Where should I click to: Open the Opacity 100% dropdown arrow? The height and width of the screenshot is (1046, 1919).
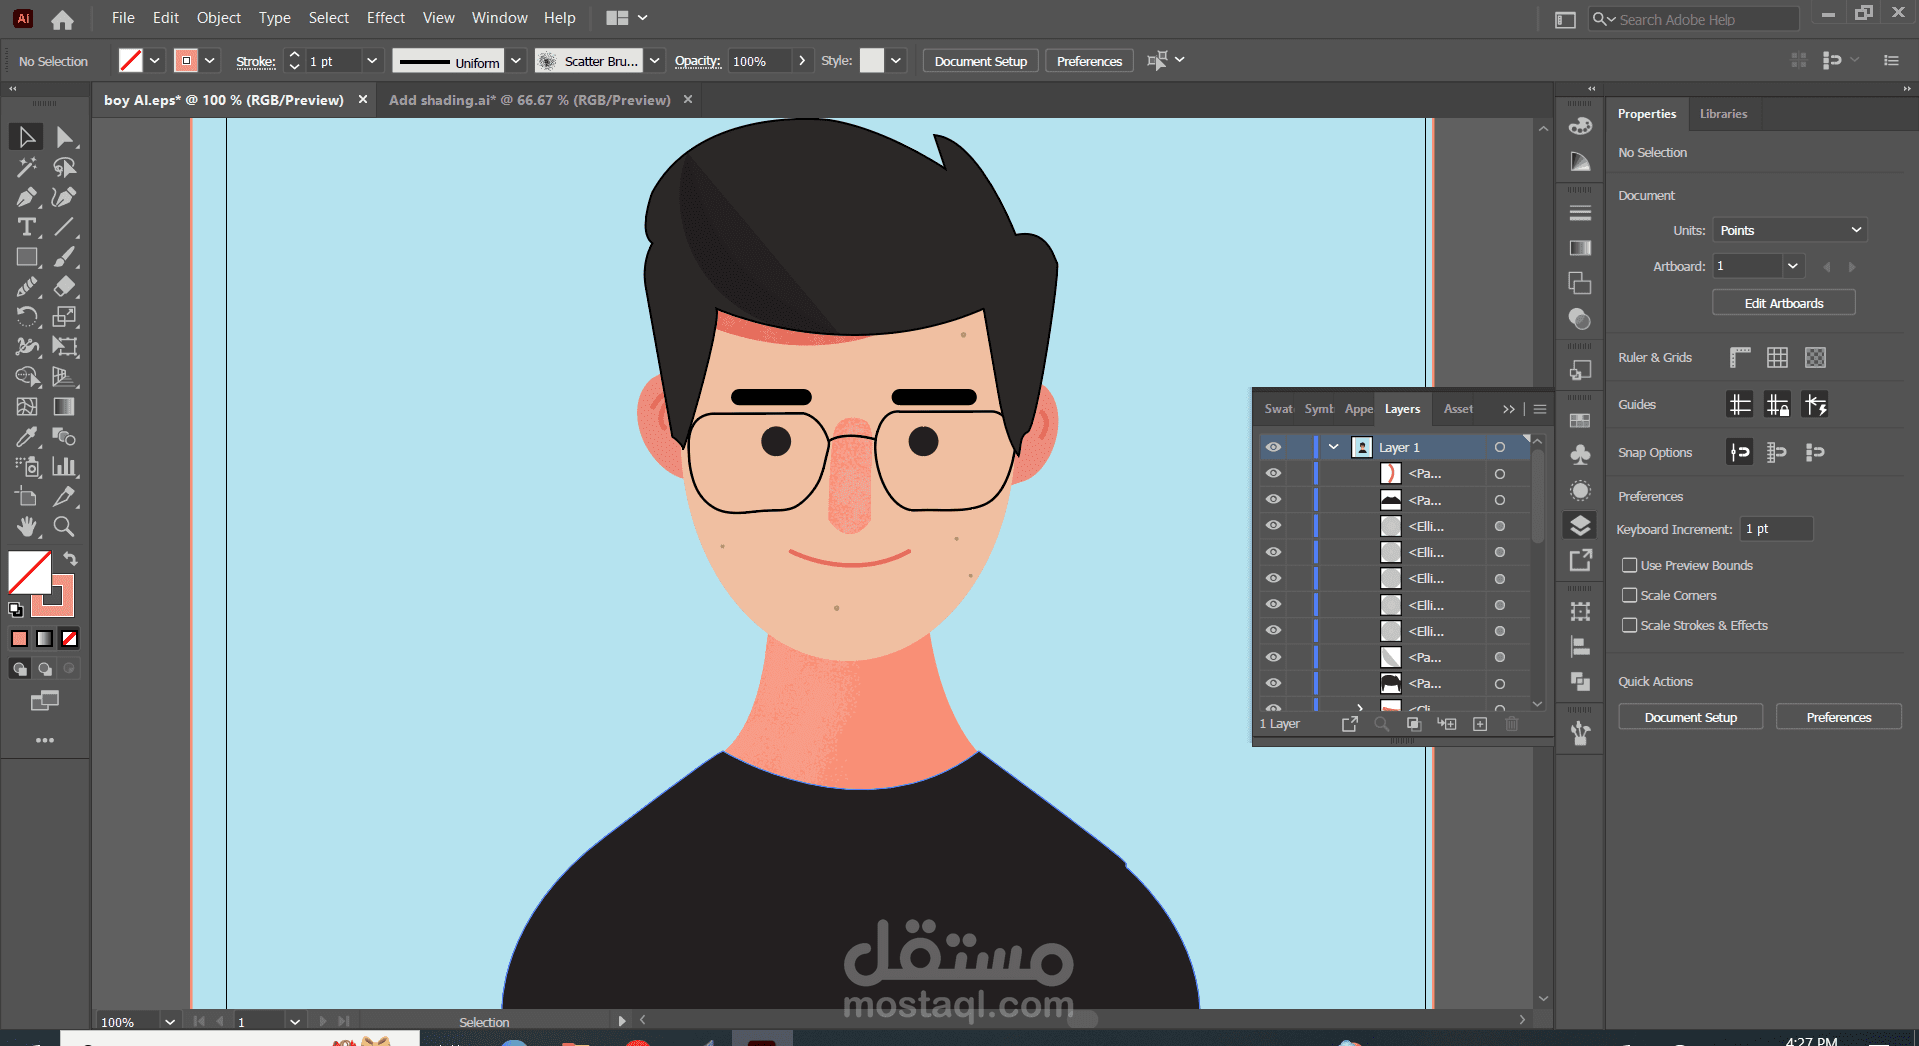click(x=801, y=61)
